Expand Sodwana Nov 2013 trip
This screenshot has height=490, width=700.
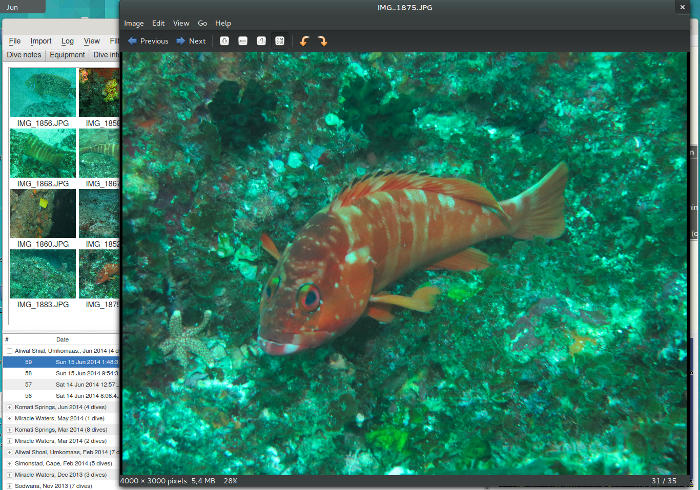(x=9, y=486)
